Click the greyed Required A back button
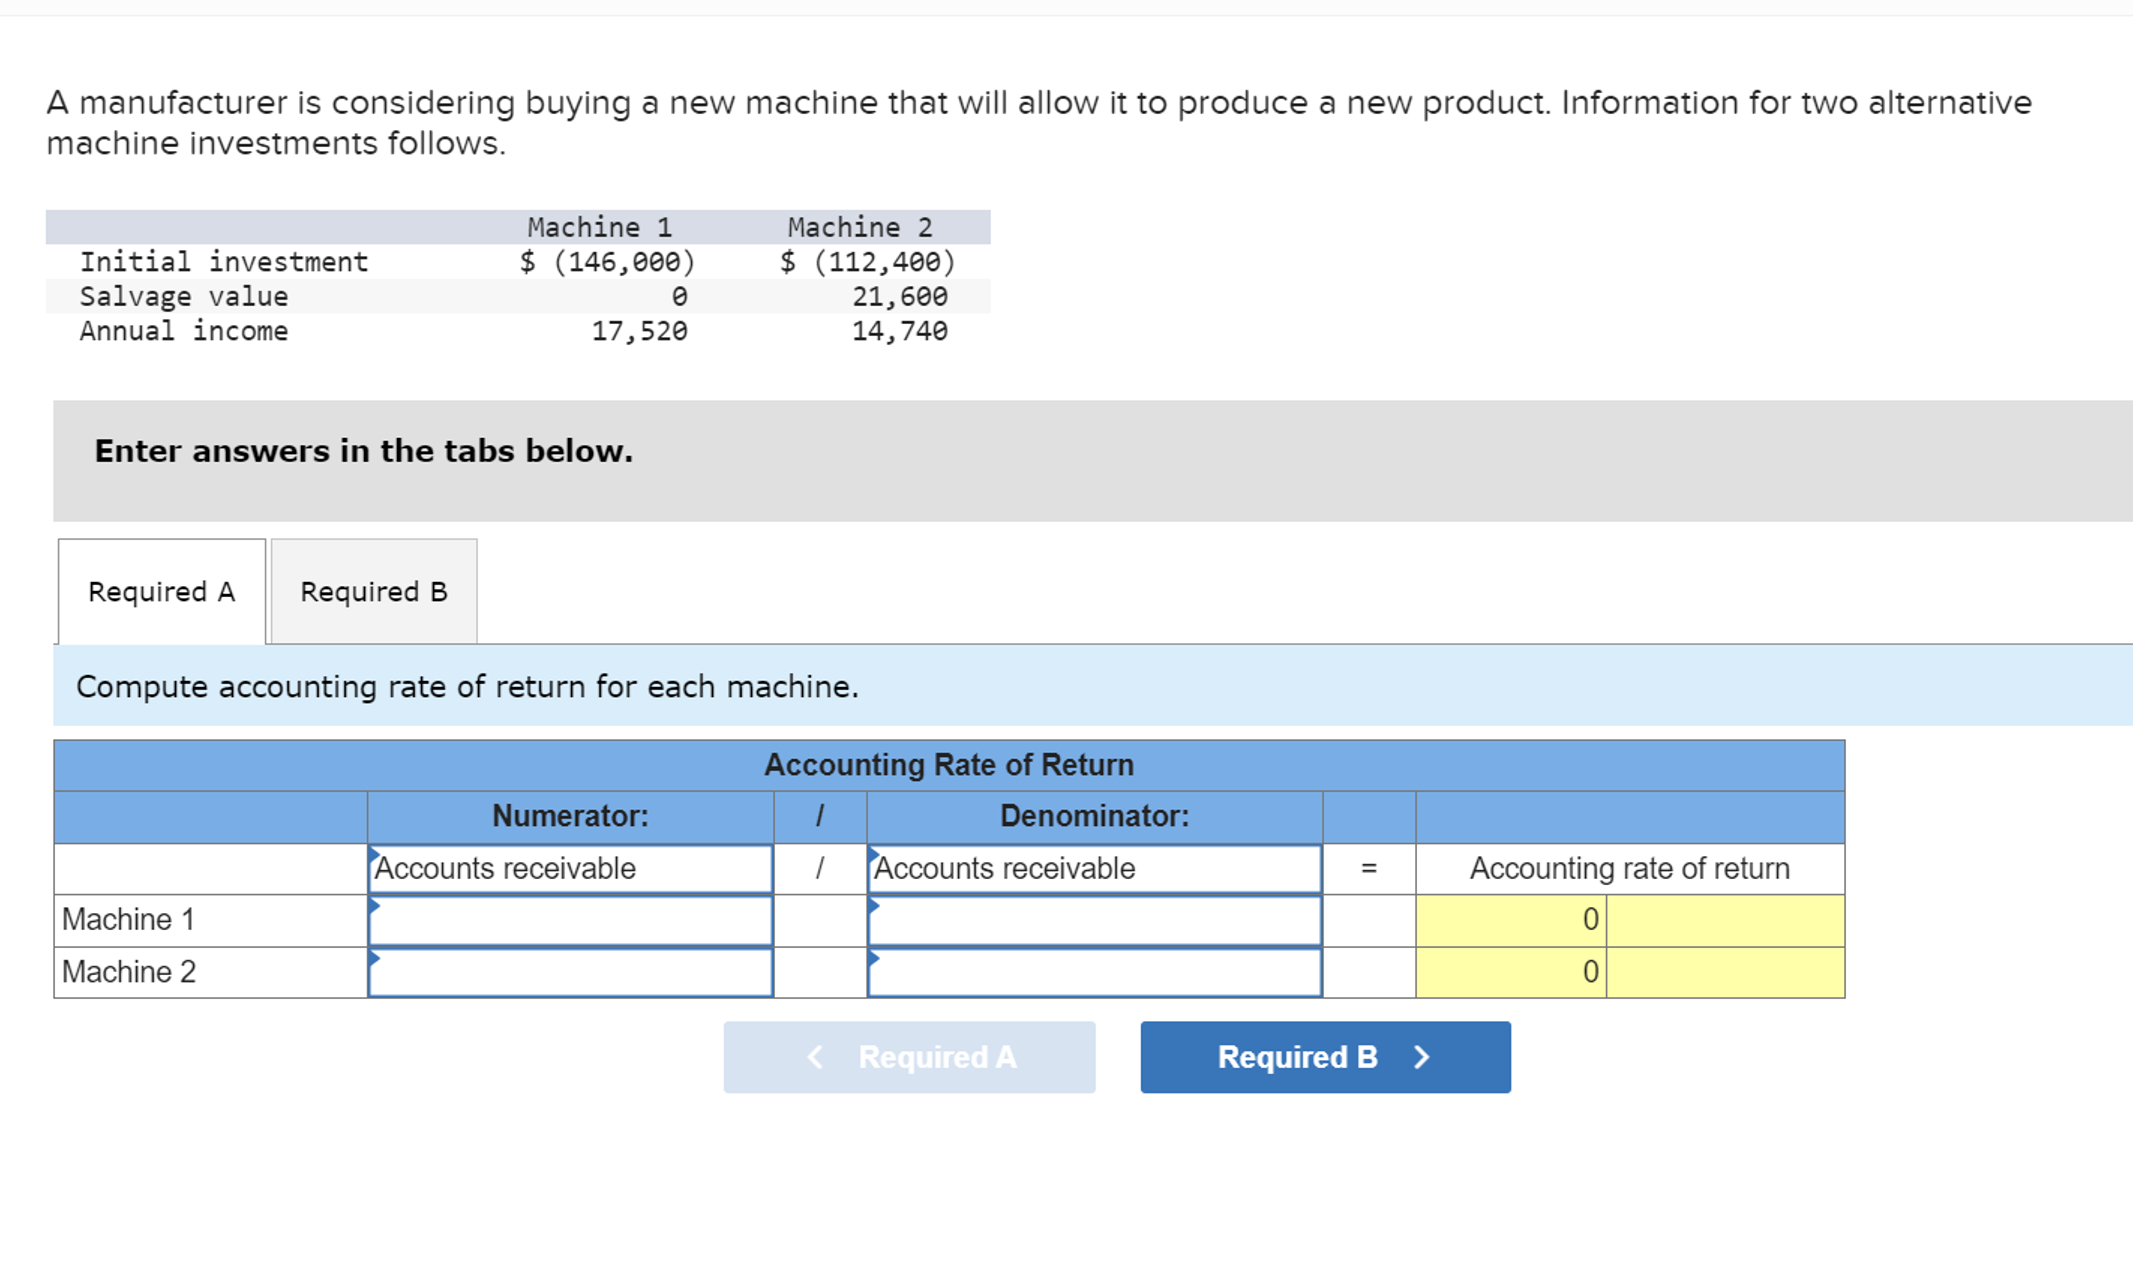 tap(909, 1057)
